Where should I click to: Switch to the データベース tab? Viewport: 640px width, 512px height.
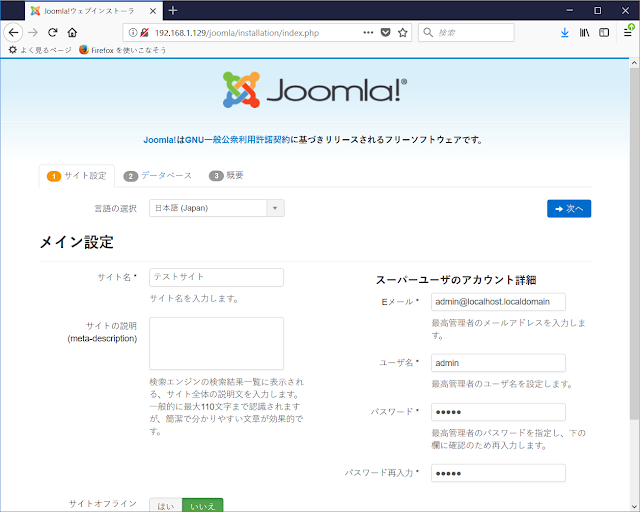158,176
